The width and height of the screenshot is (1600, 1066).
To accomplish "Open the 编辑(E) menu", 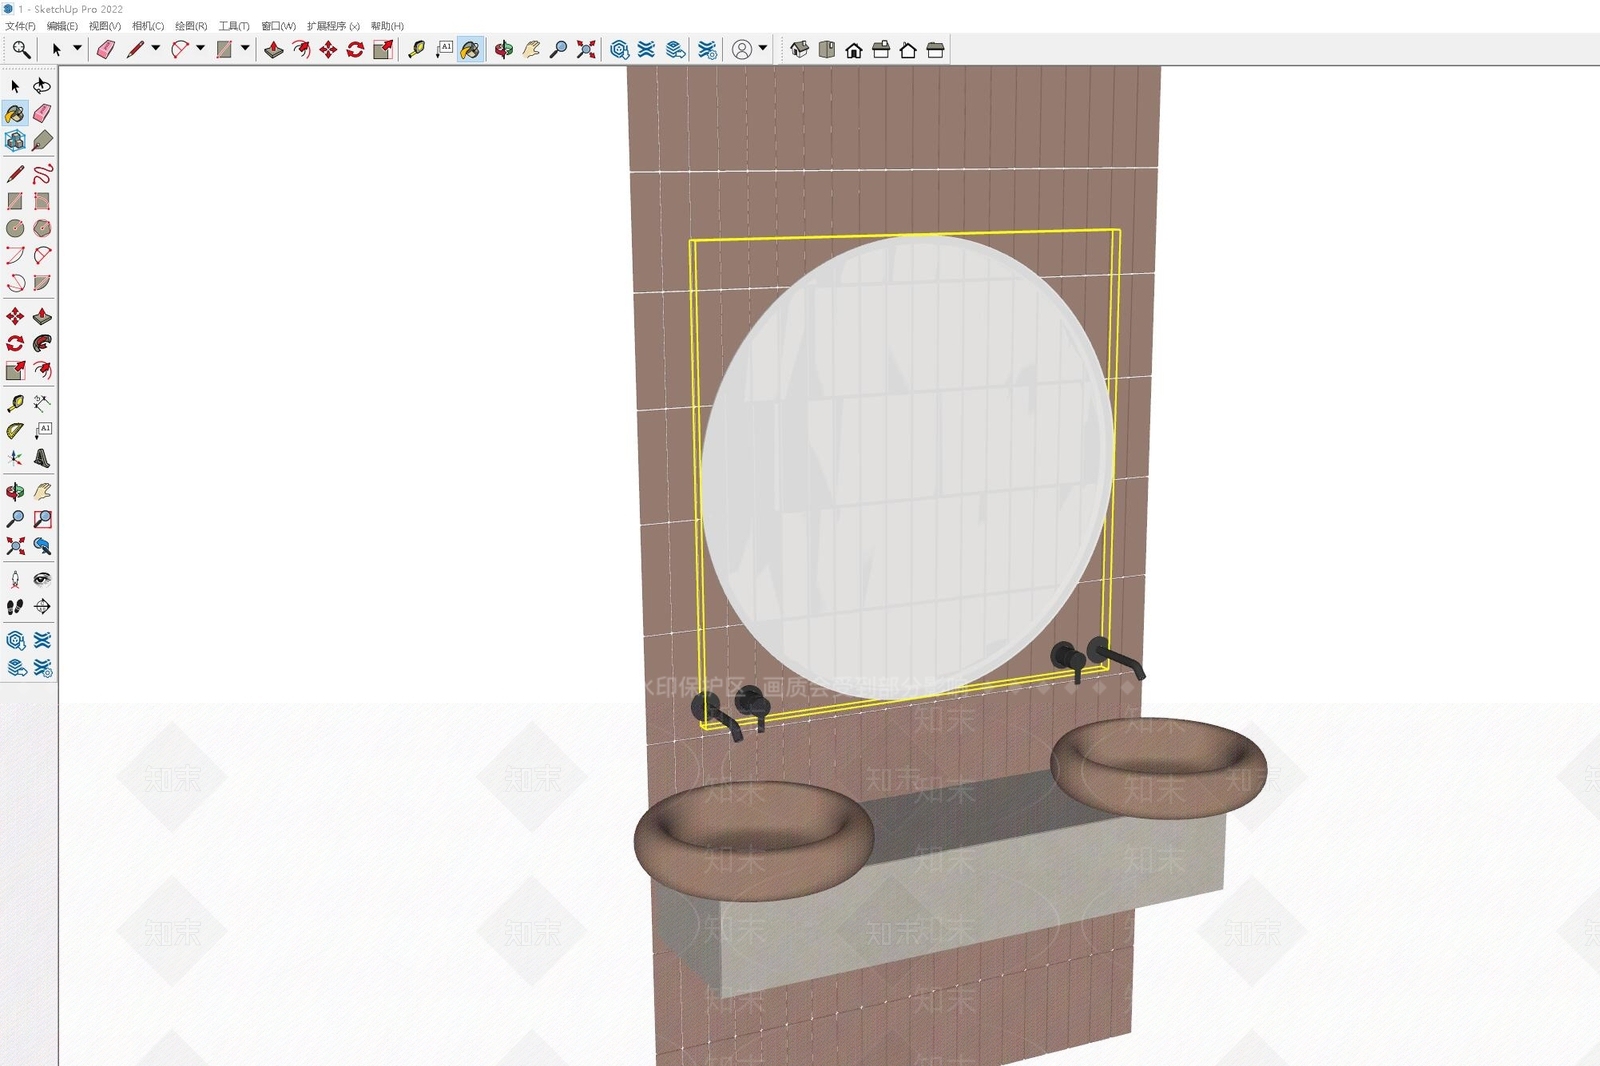I will point(62,26).
